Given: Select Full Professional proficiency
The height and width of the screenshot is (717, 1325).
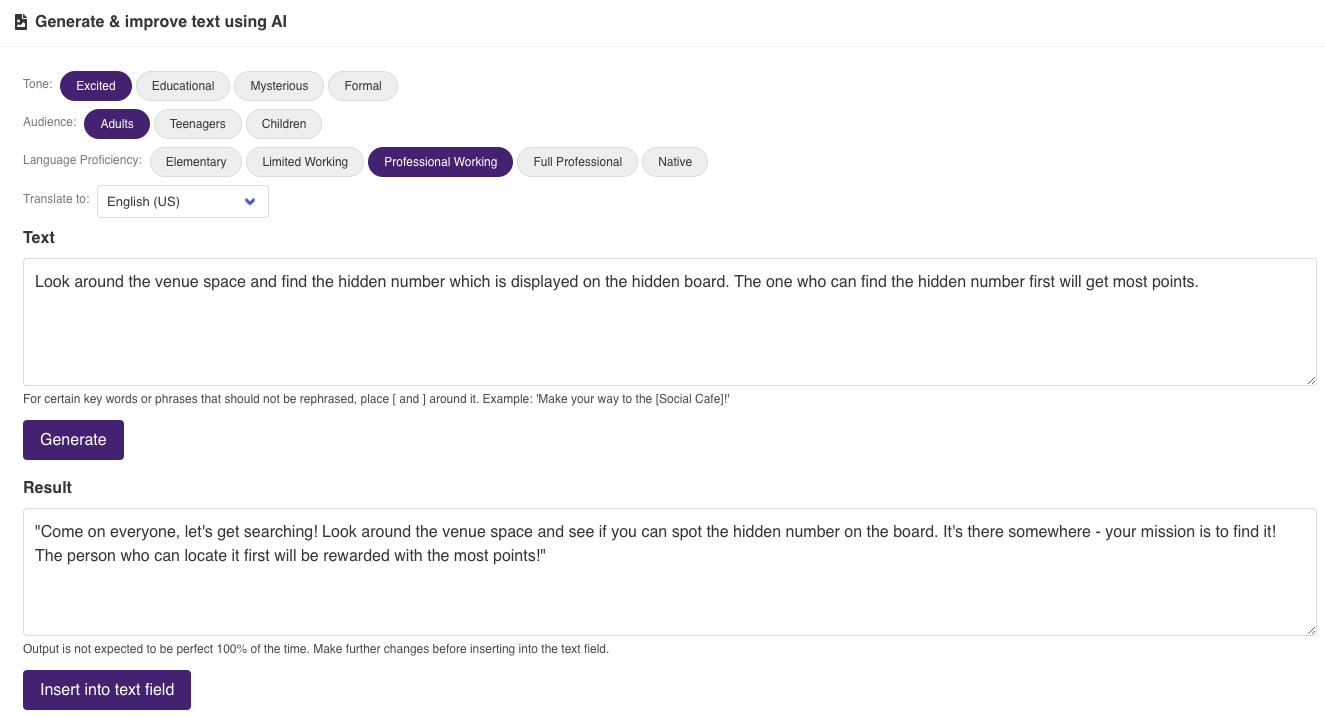Looking at the screenshot, I should coord(578,162).
